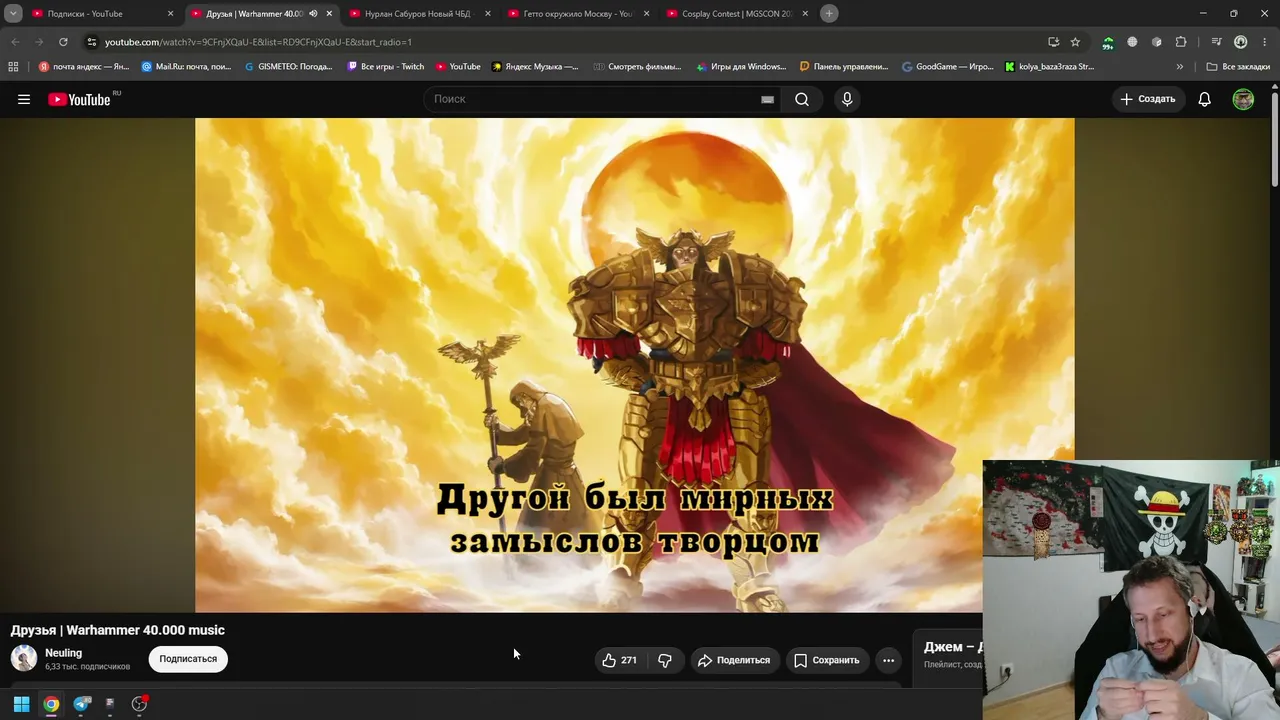Save the video with Сохранить
The image size is (1280, 720).
[x=827, y=660]
